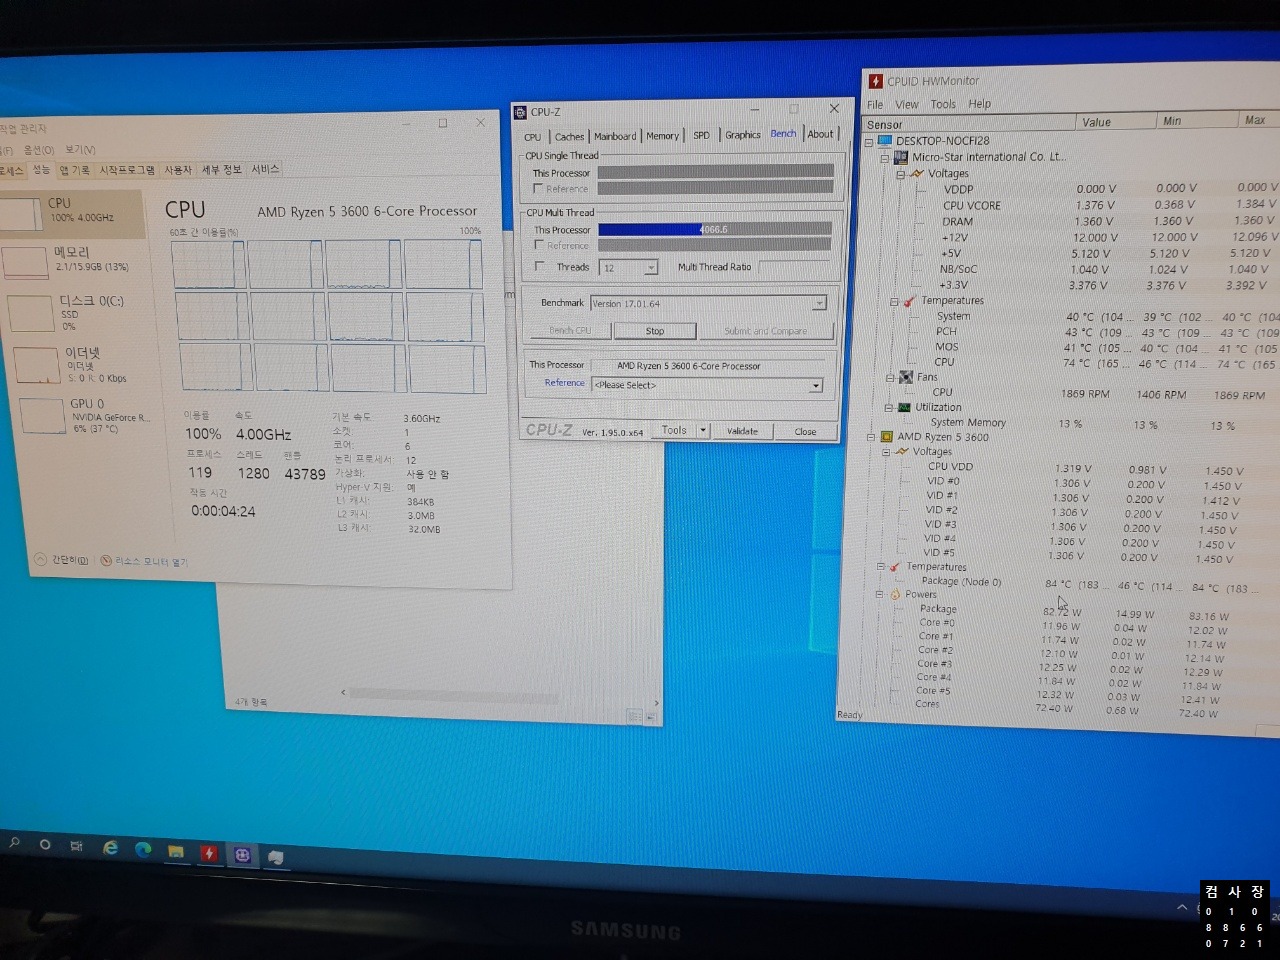The image size is (1280, 960).
Task: Switch to HWMonitor taskbar icon
Action: (x=209, y=853)
